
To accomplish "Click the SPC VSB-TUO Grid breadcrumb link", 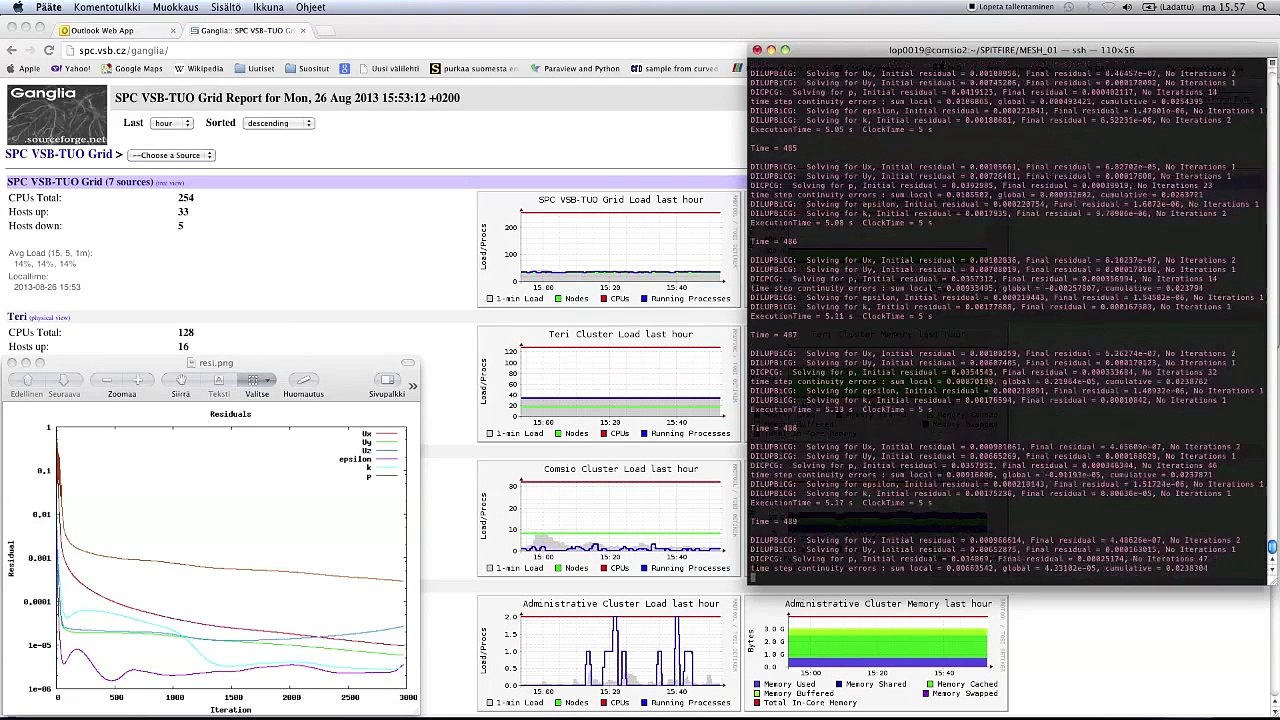I will (x=58, y=154).
